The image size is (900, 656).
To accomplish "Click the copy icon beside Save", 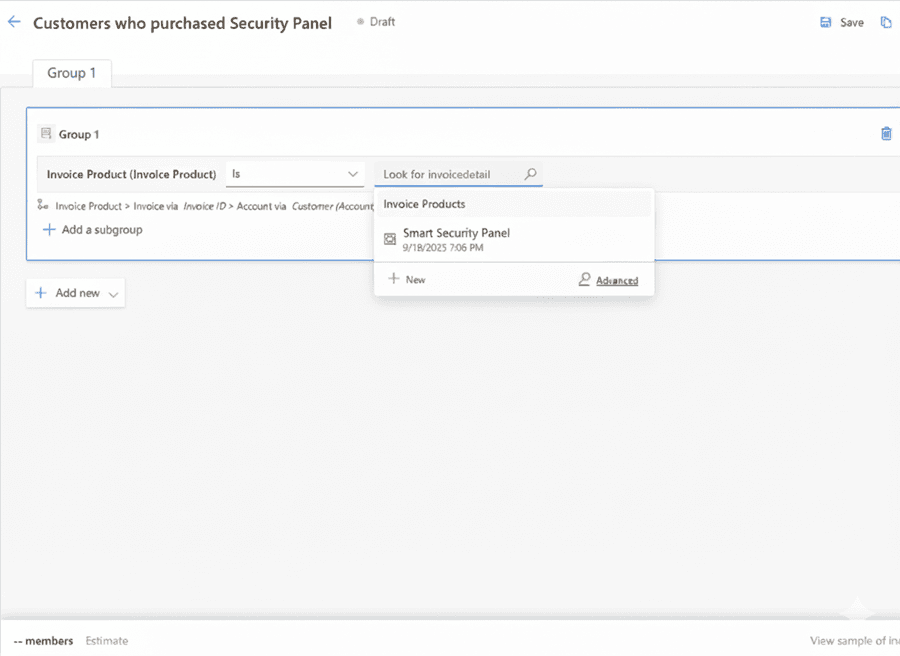I will pyautogui.click(x=885, y=22).
